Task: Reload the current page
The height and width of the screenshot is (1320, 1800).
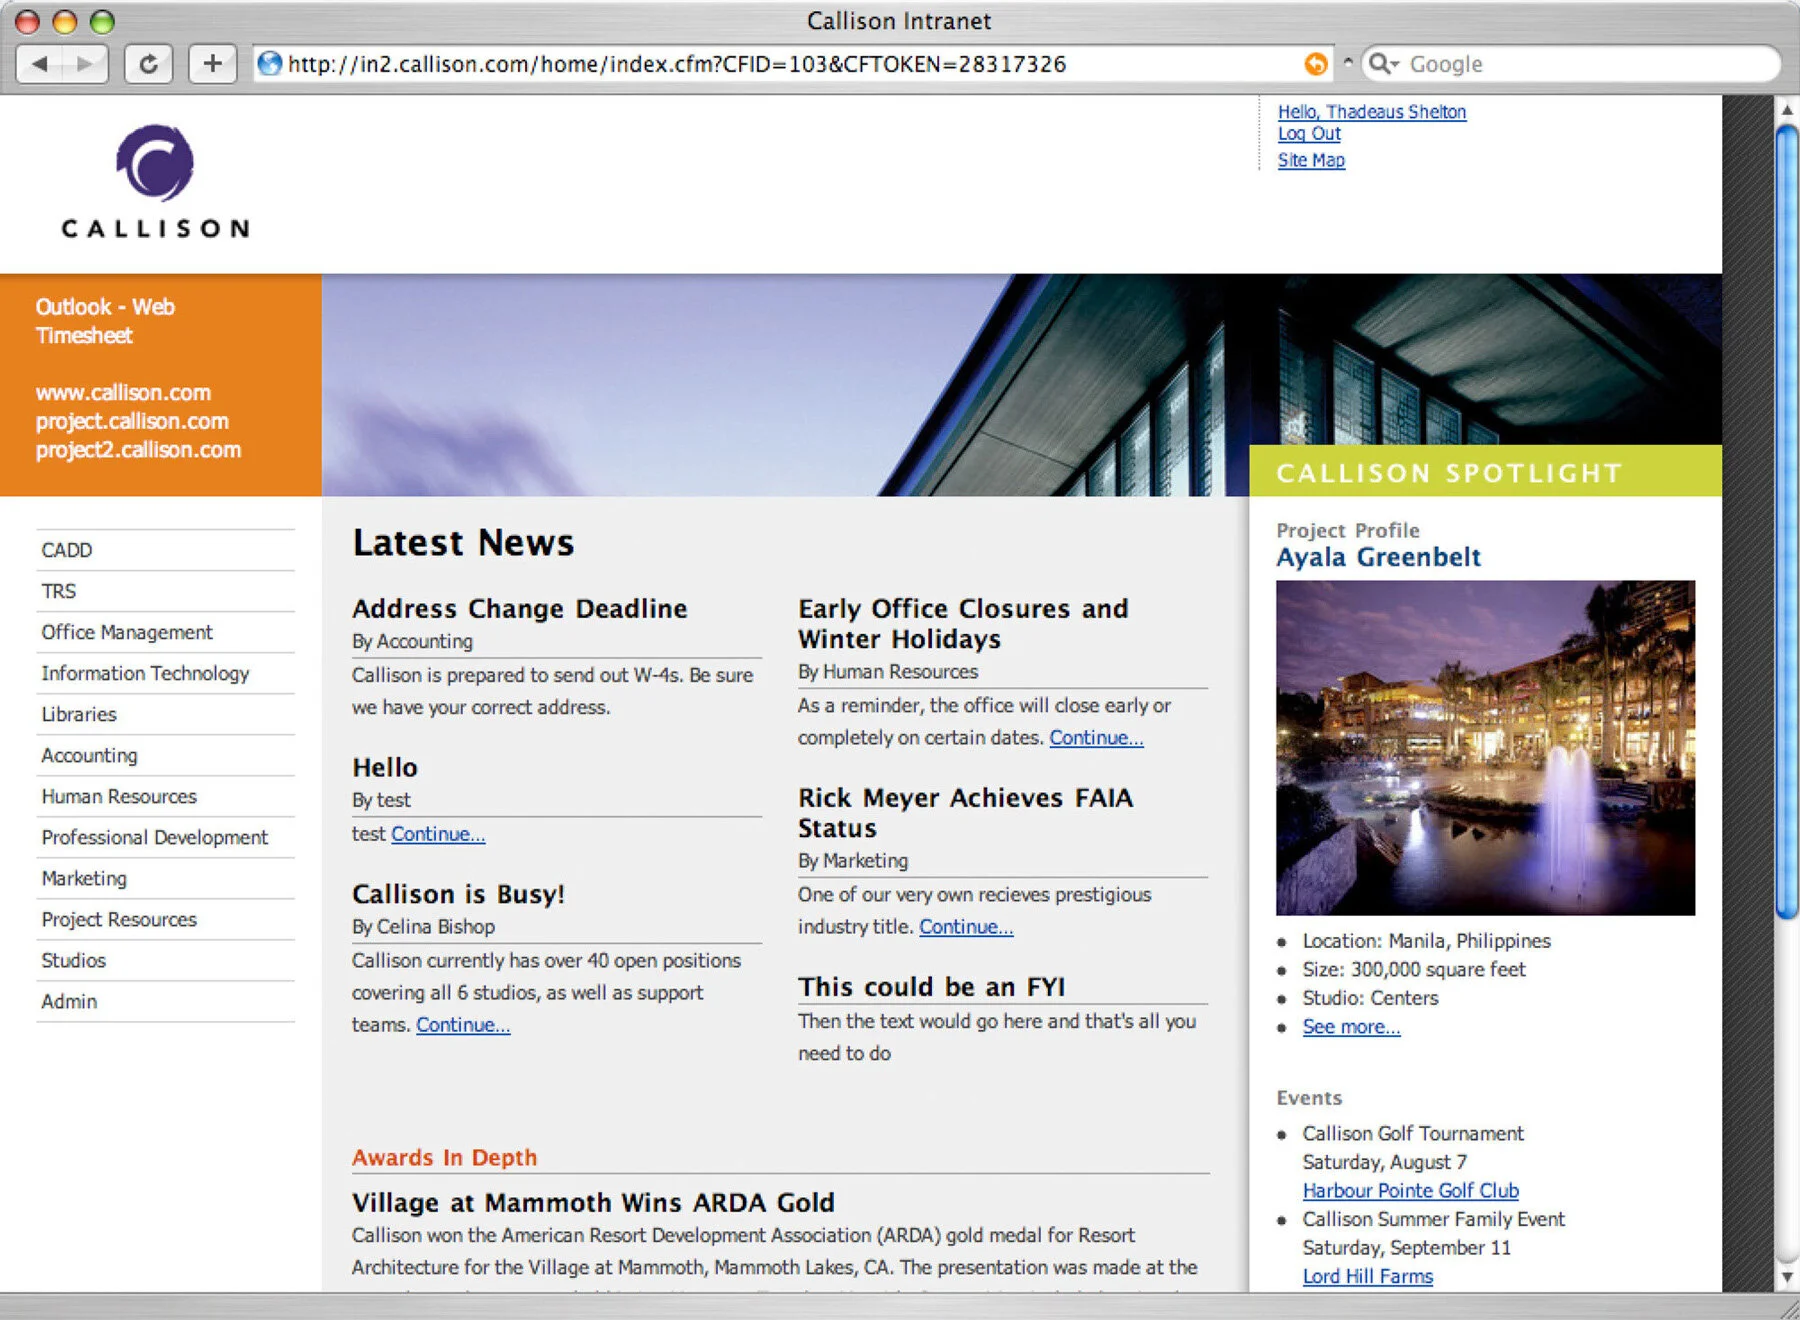Action: (148, 63)
